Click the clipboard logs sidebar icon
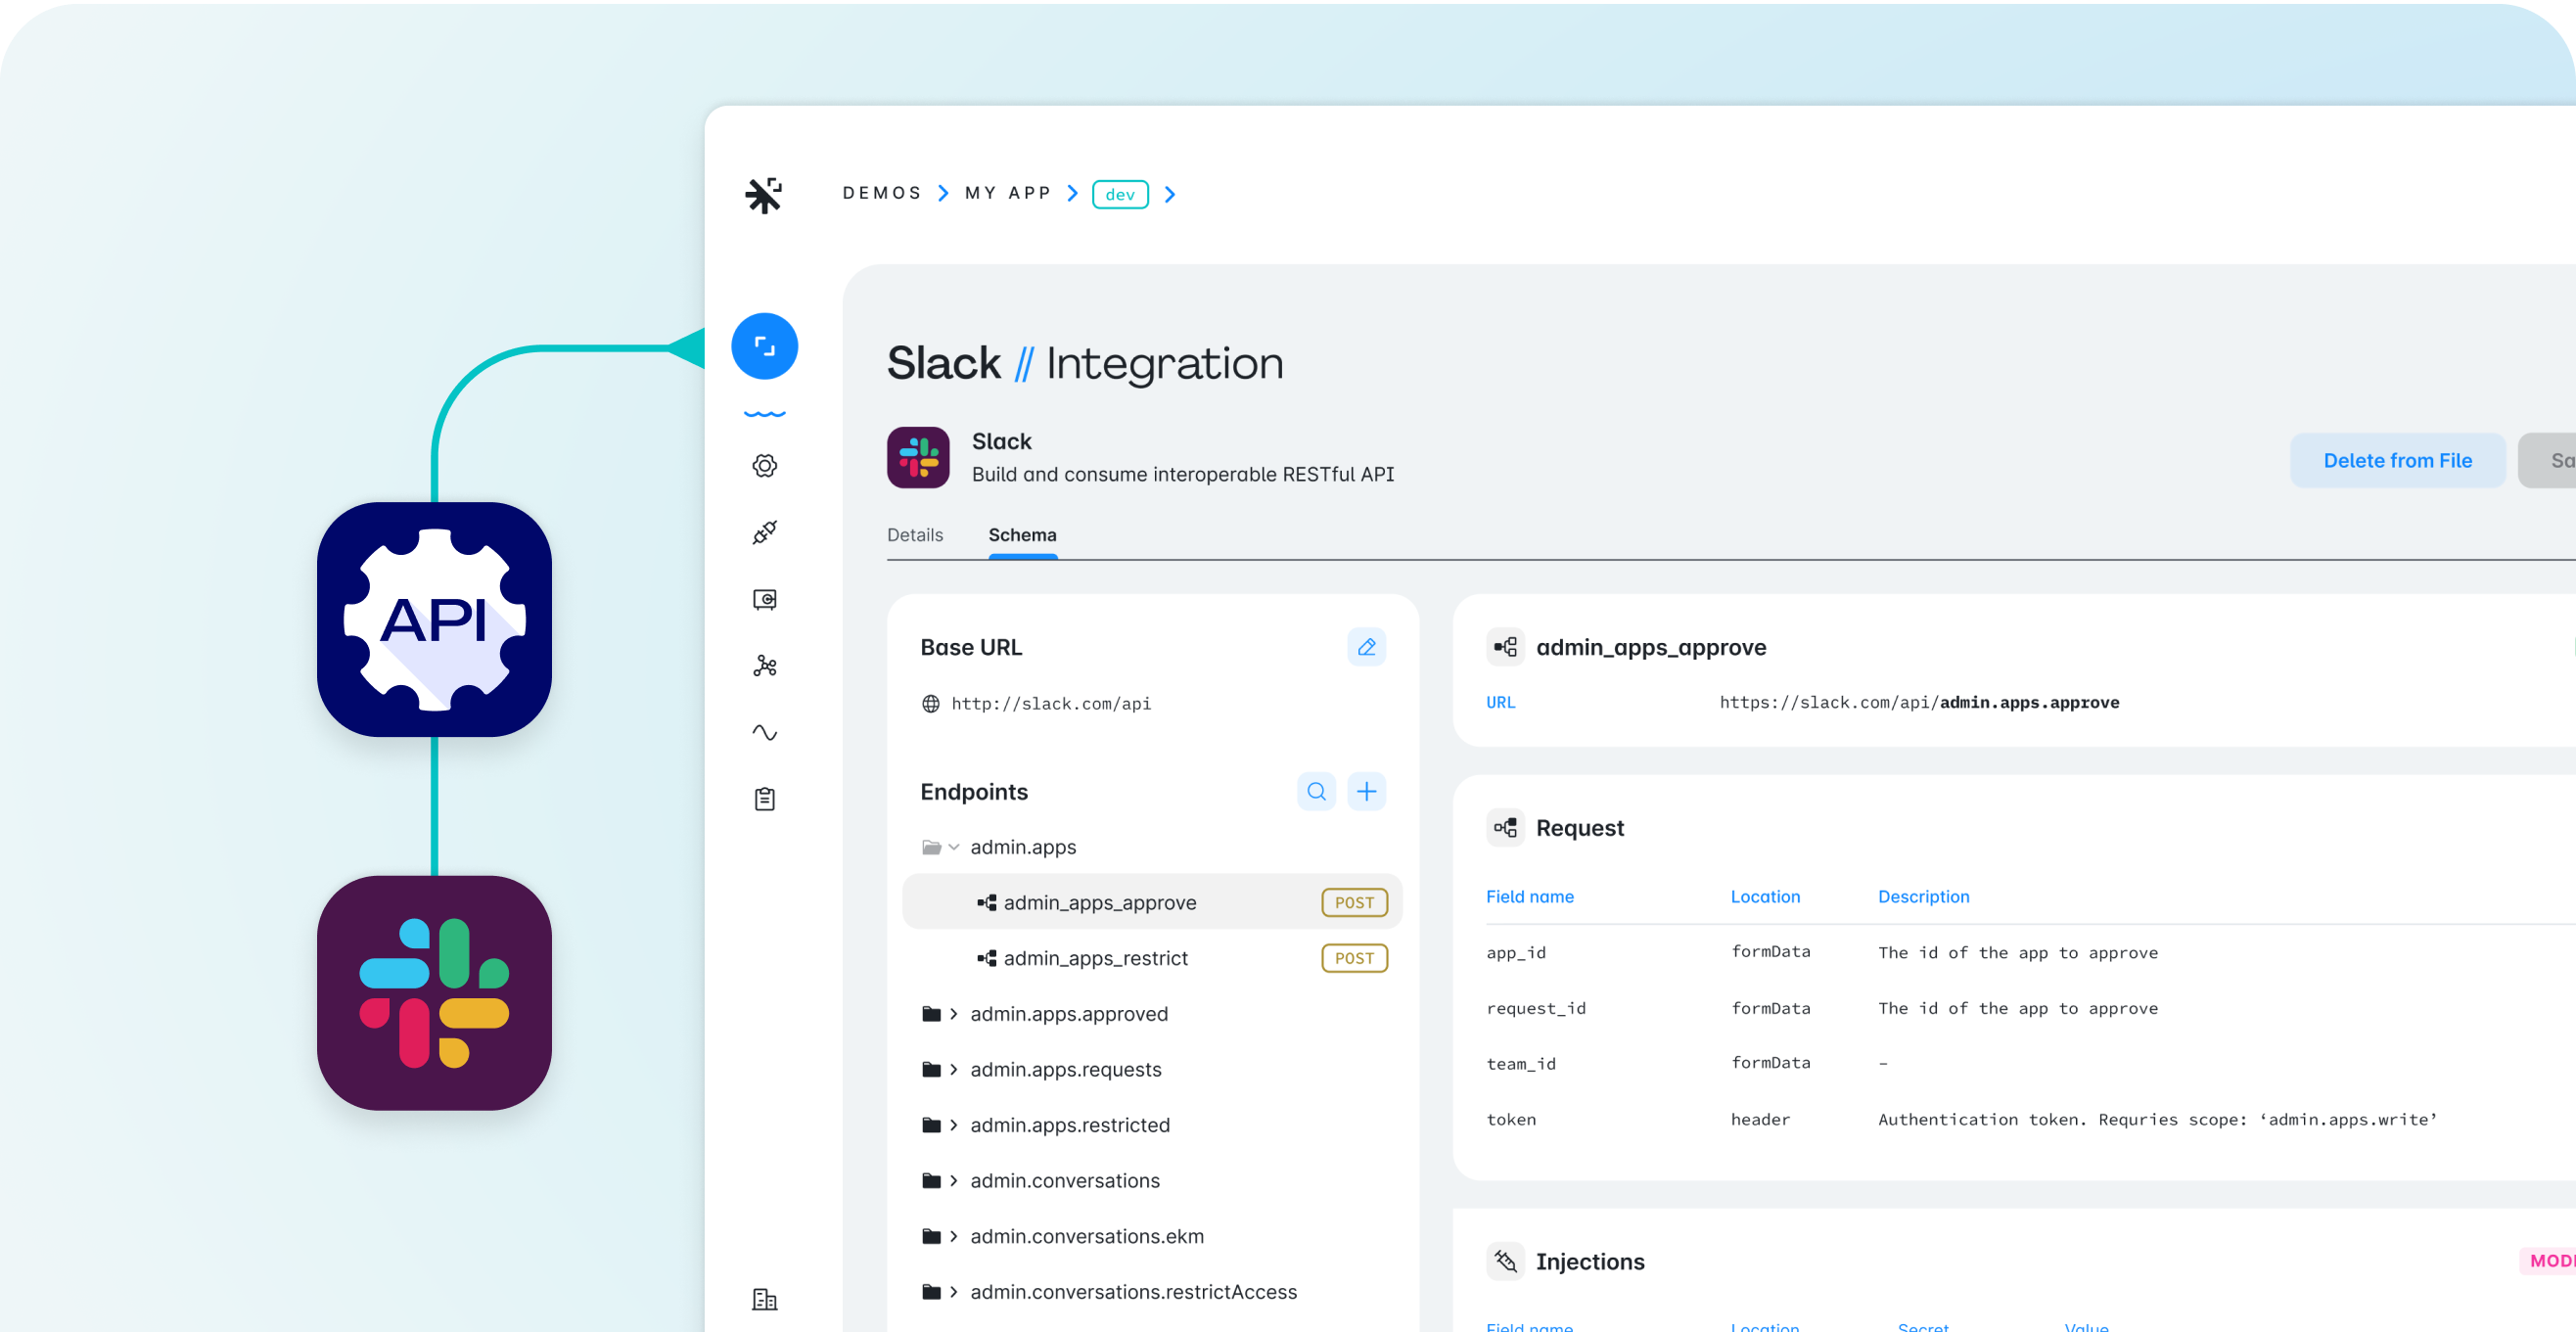Image resolution: width=2576 pixels, height=1332 pixels. [x=764, y=799]
